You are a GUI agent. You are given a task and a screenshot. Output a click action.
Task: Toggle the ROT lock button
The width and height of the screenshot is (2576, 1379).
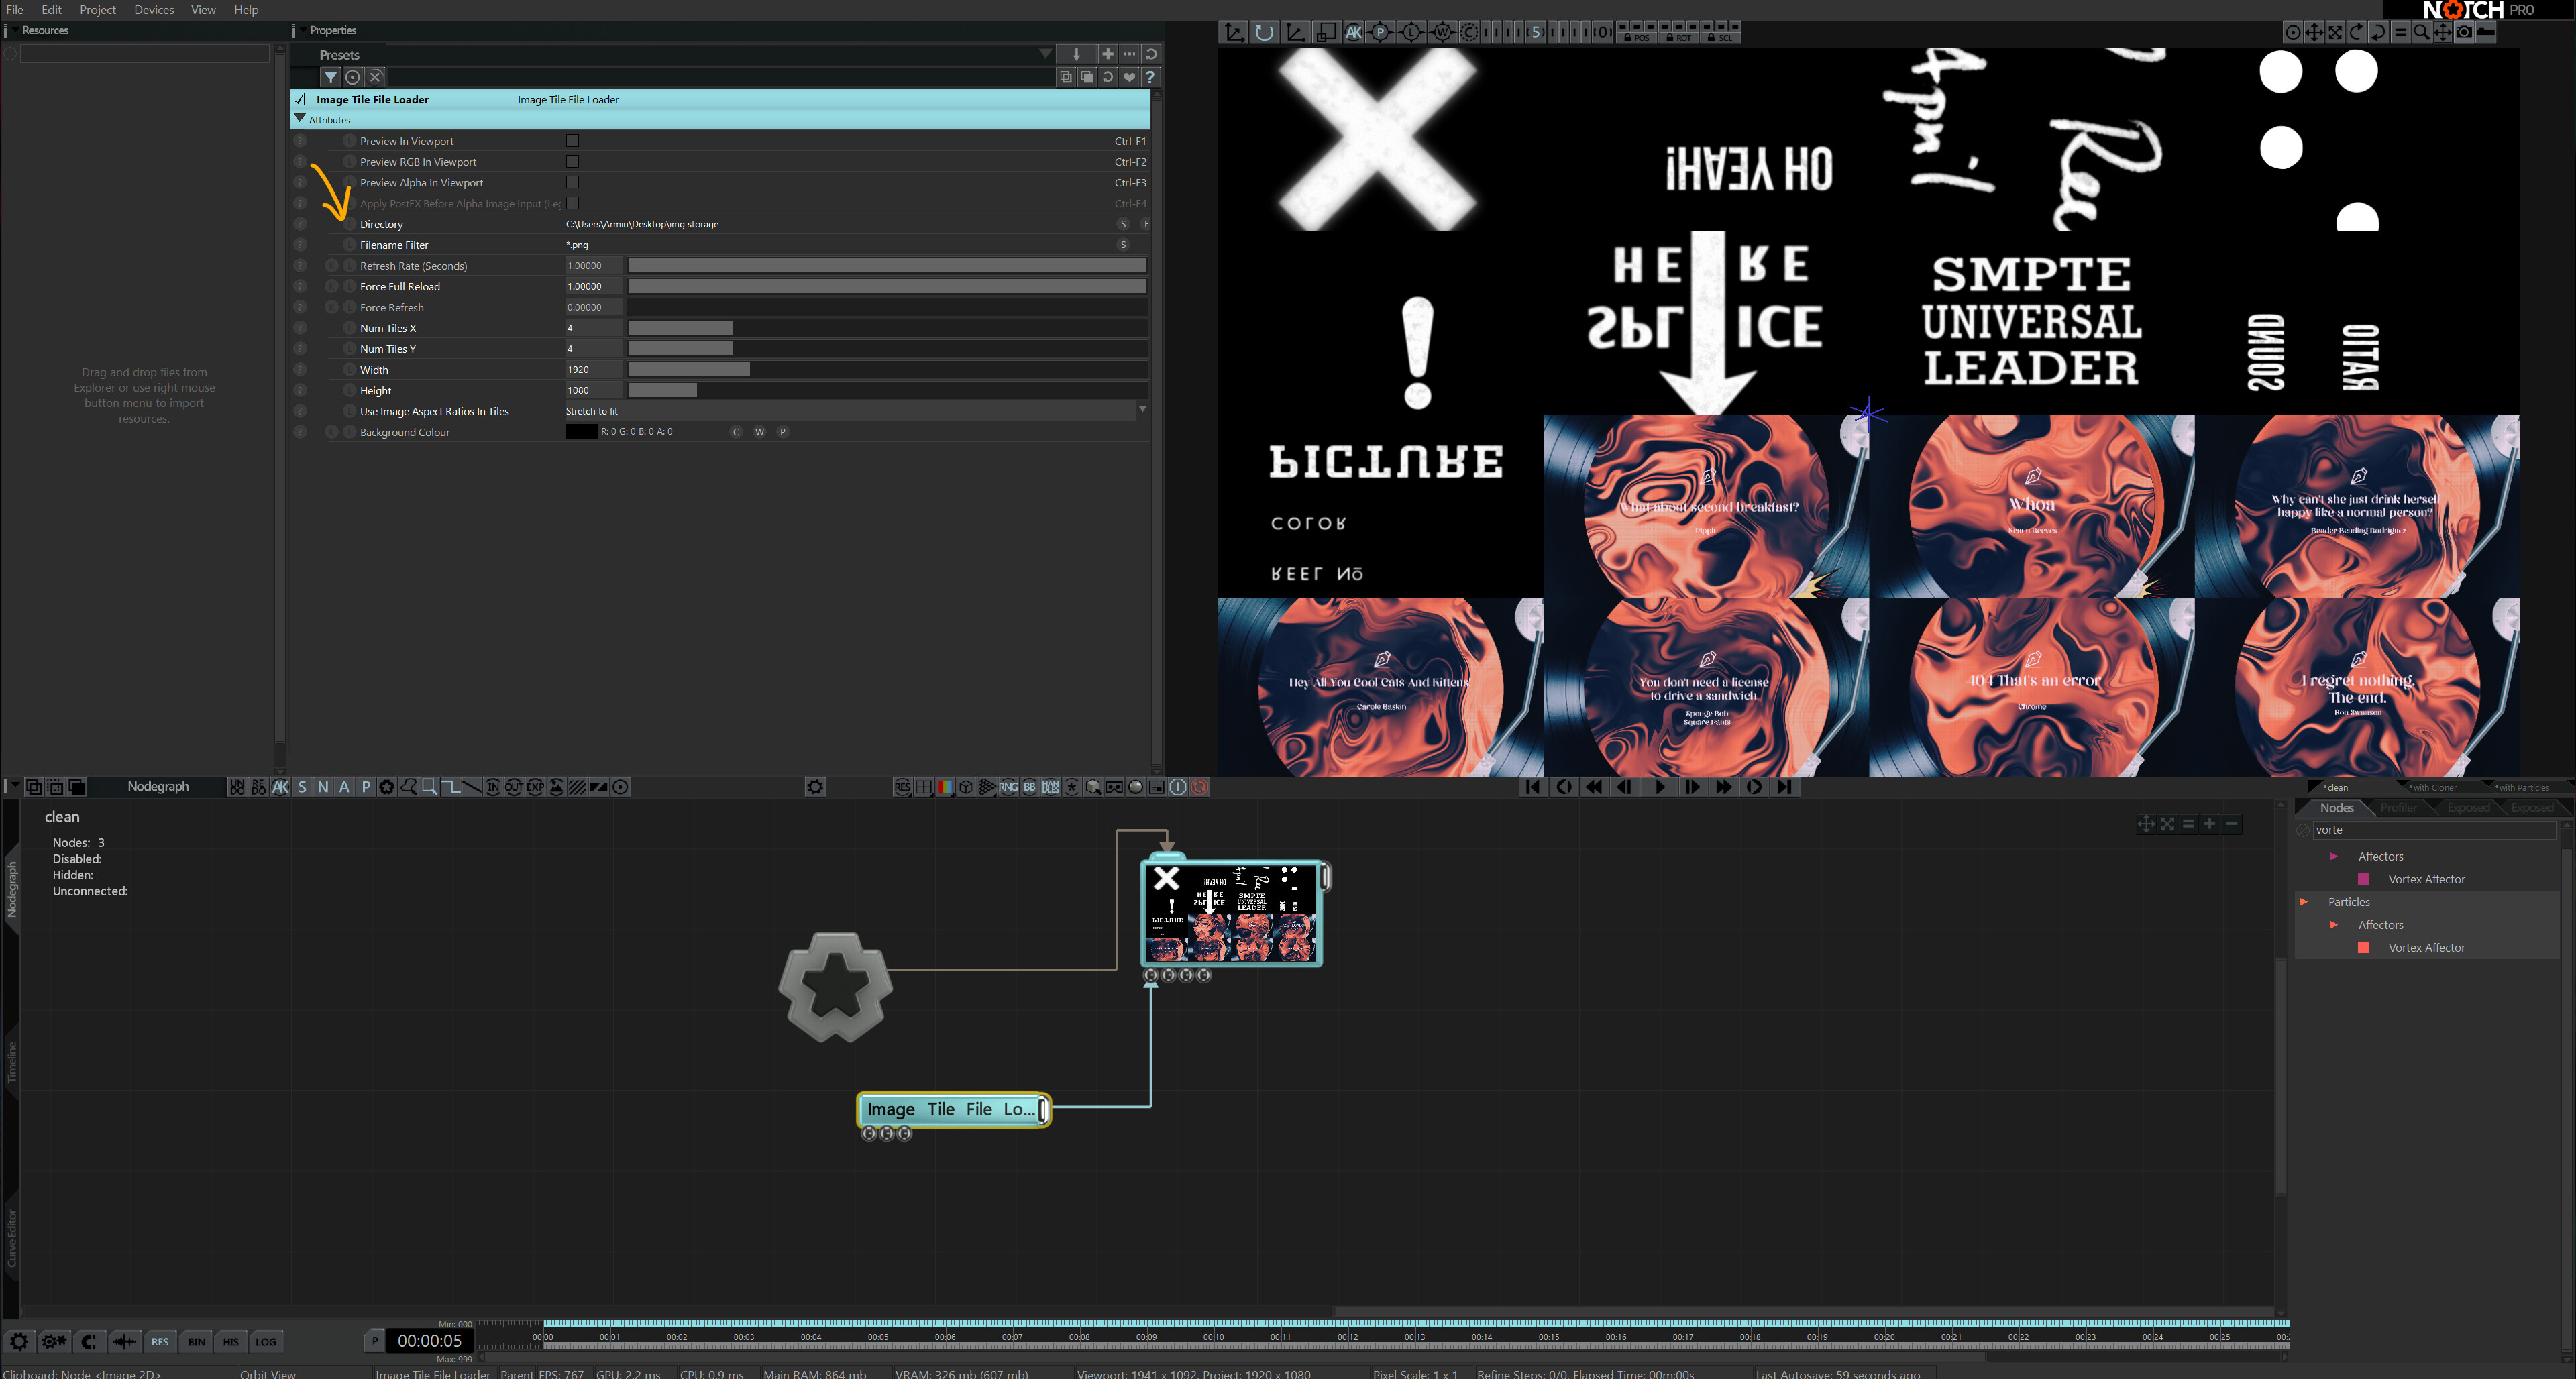[x=1679, y=37]
